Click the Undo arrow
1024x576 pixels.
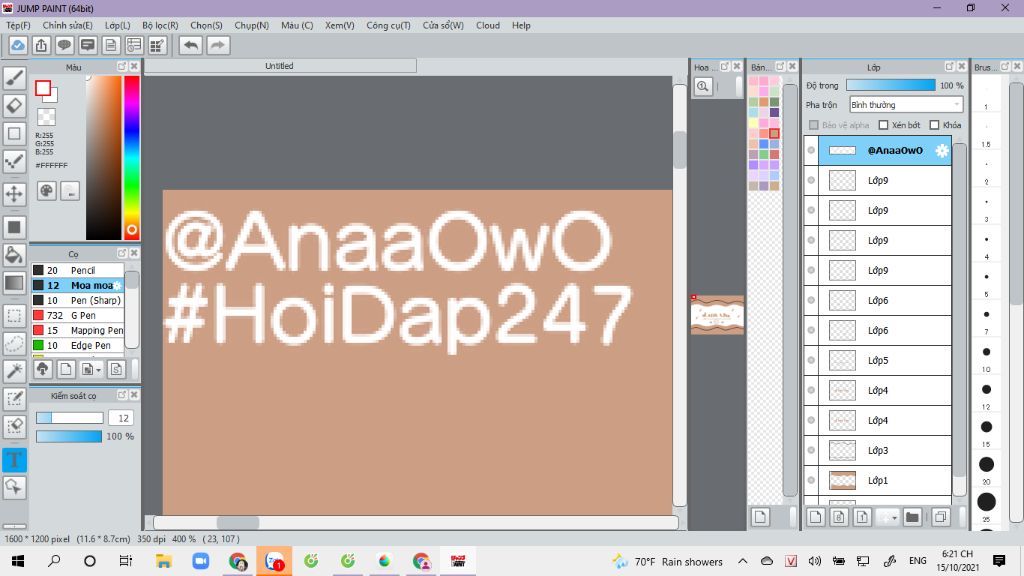tap(191, 45)
